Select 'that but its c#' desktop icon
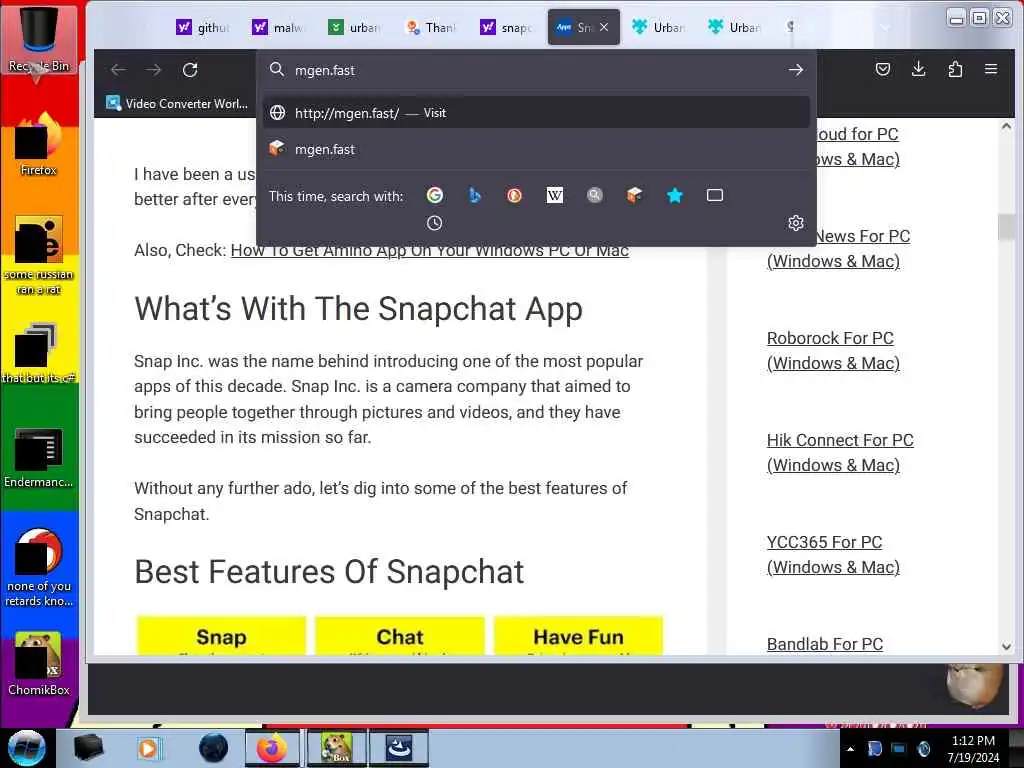1024x768 pixels. pos(39,353)
